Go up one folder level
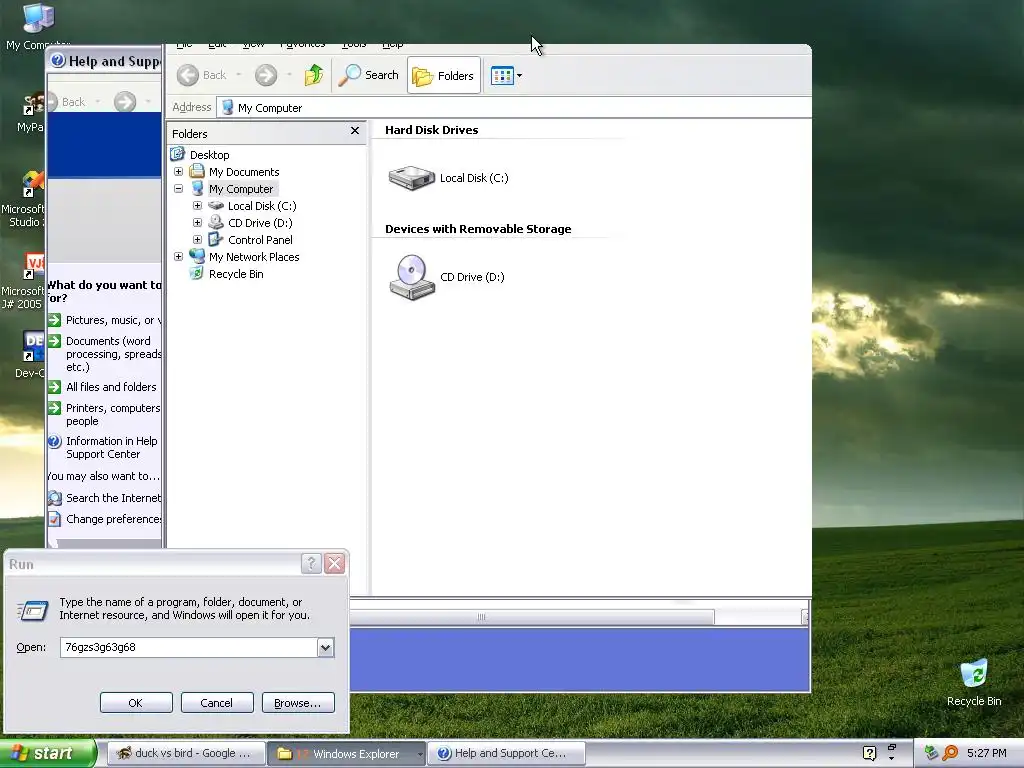 point(314,75)
